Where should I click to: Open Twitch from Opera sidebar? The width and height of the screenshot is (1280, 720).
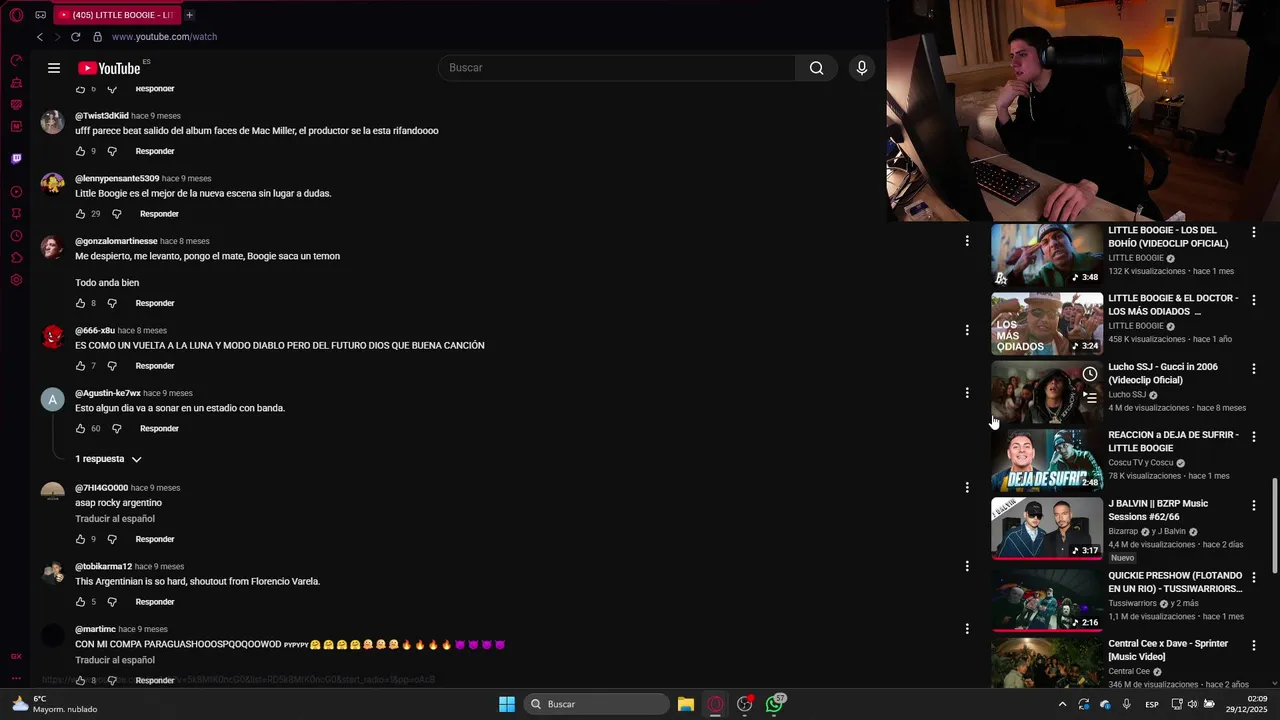pyautogui.click(x=16, y=158)
